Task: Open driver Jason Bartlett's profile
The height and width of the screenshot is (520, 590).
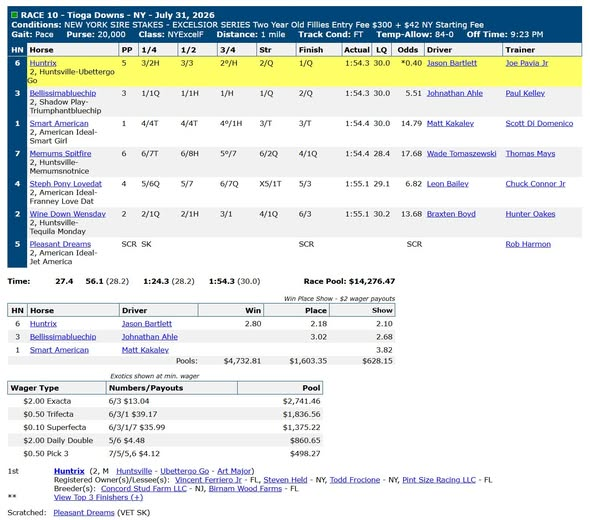Action: [452, 63]
